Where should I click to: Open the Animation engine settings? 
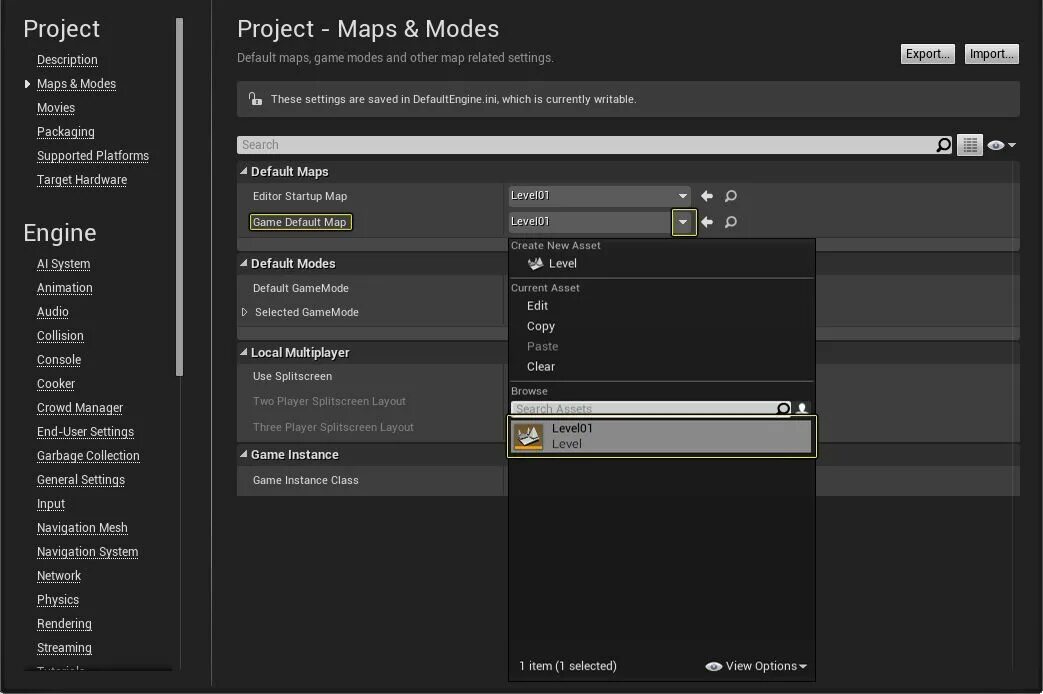click(x=65, y=288)
